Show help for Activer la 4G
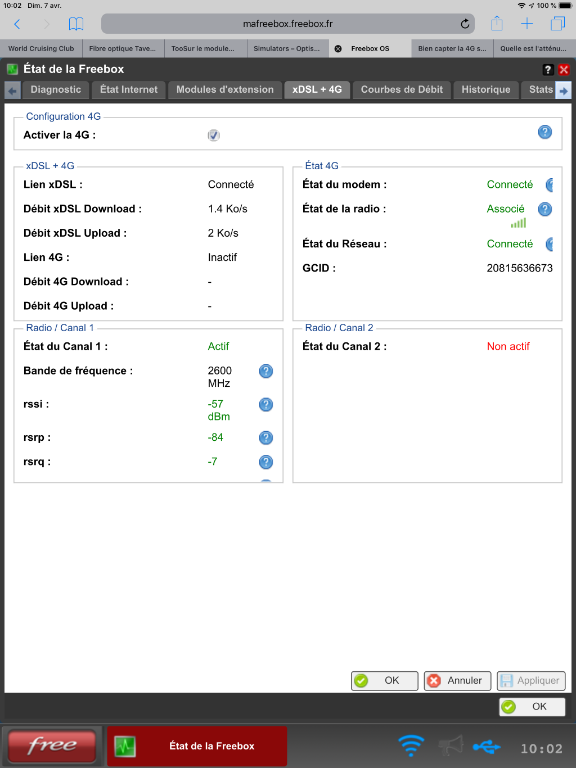 [x=545, y=132]
